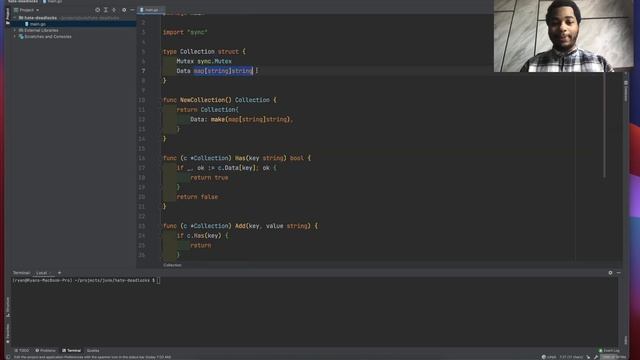Viewport: 640px width, 360px height.
Task: Open the Favorites vertical tool window tab
Action: [x=7, y=333]
